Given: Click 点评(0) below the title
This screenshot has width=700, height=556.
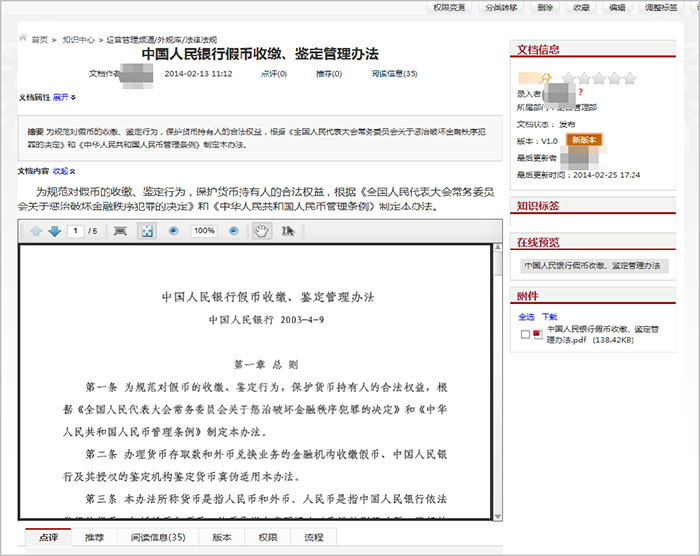Looking at the screenshot, I should pos(274,74).
